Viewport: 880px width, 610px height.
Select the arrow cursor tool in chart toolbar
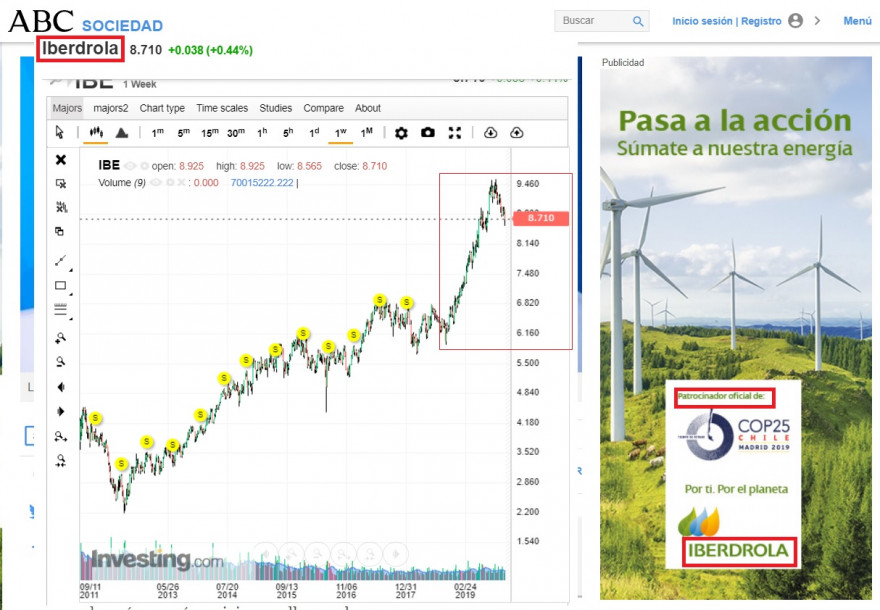point(59,132)
